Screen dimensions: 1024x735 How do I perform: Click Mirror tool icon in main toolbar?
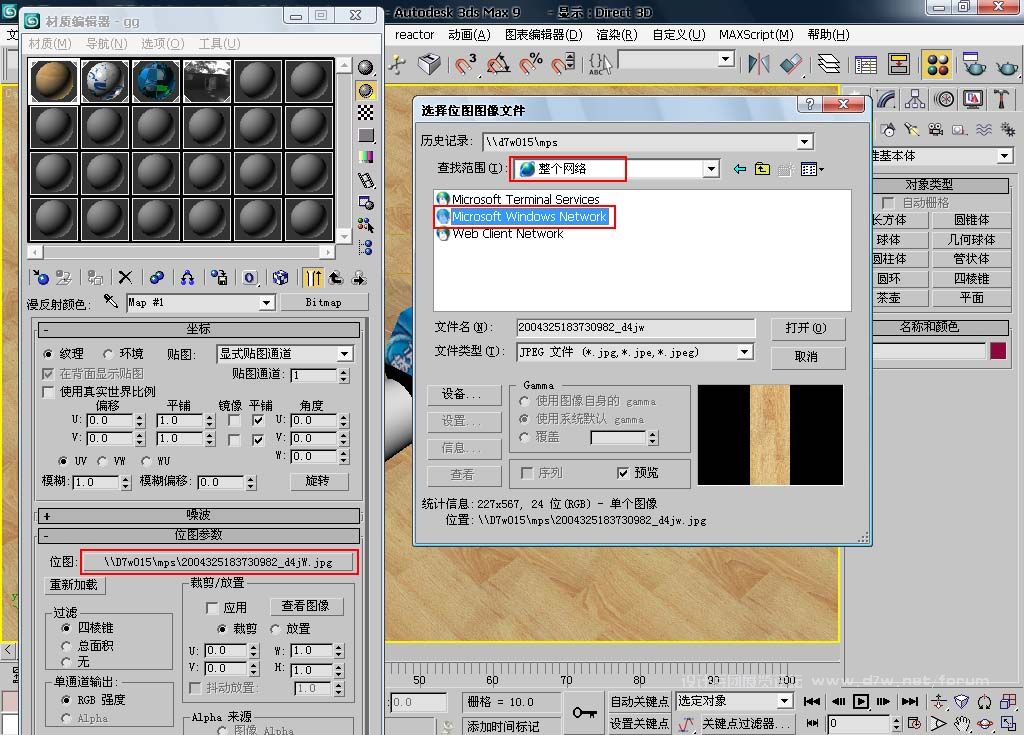click(758, 64)
